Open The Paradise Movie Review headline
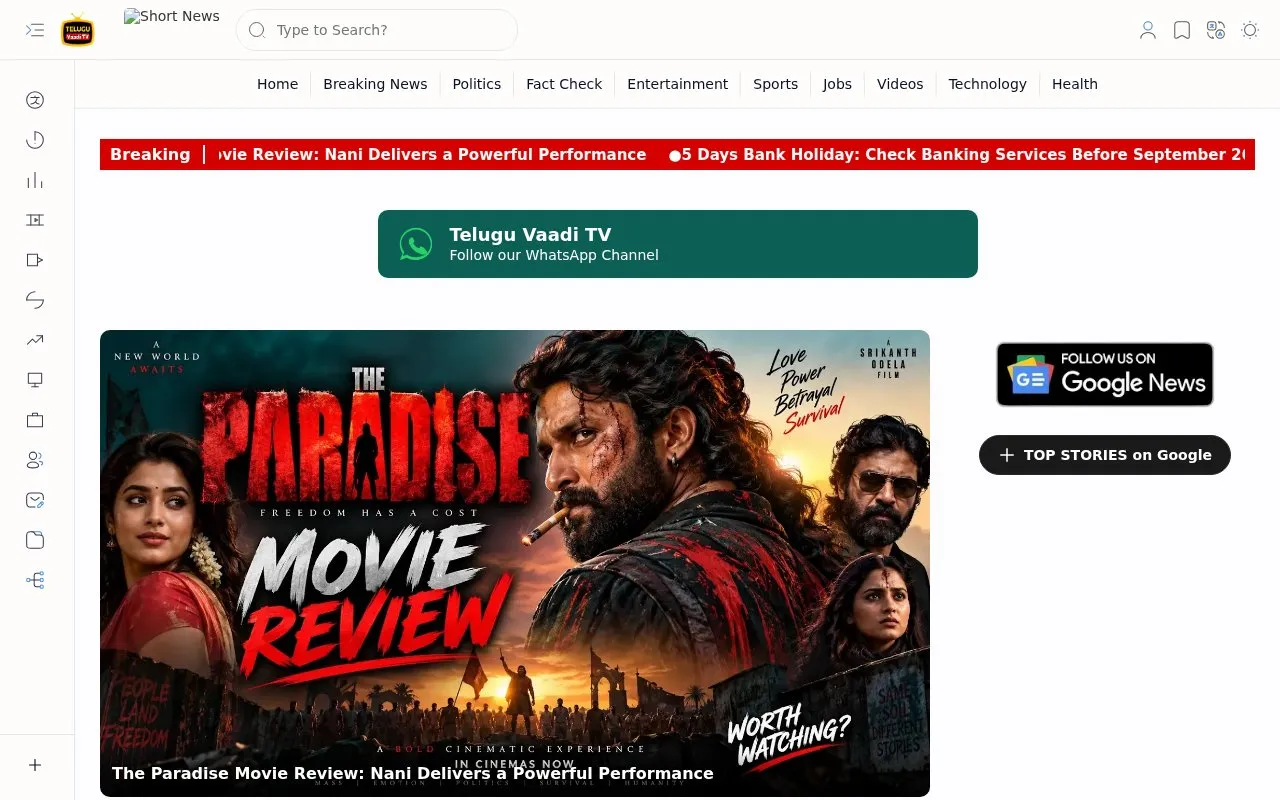The width and height of the screenshot is (1280, 800). (413, 773)
